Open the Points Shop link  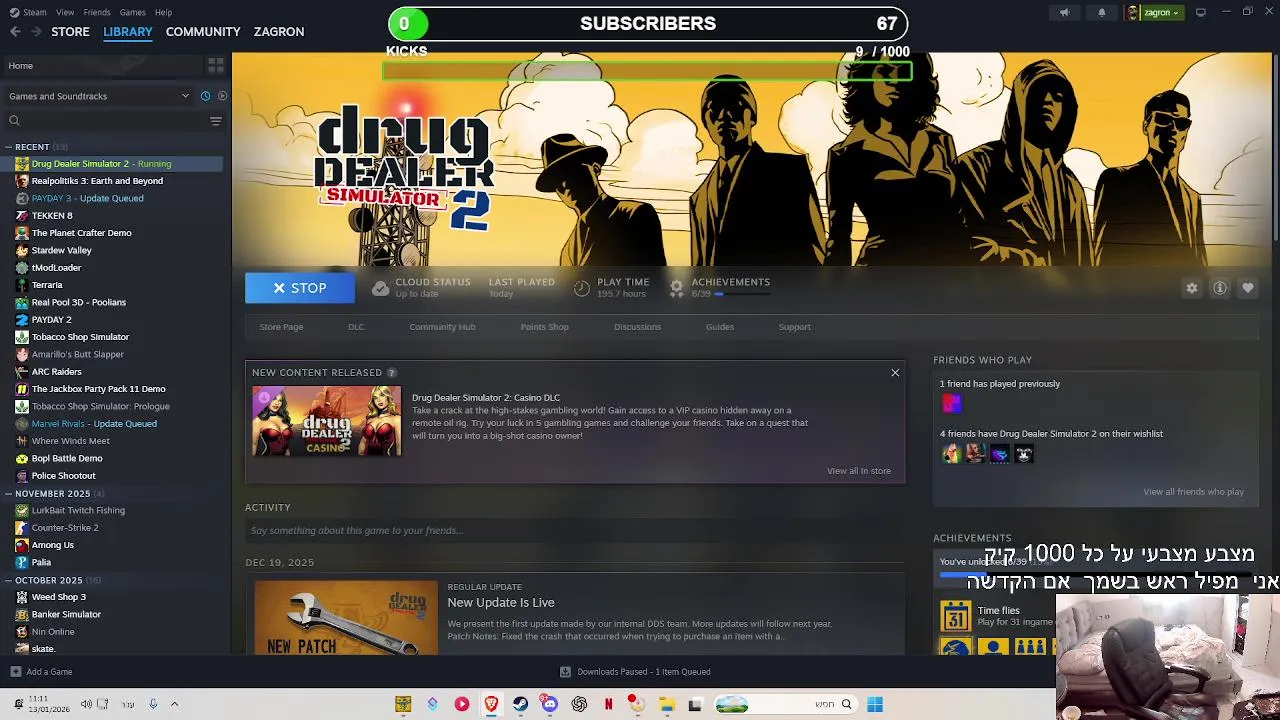point(544,327)
